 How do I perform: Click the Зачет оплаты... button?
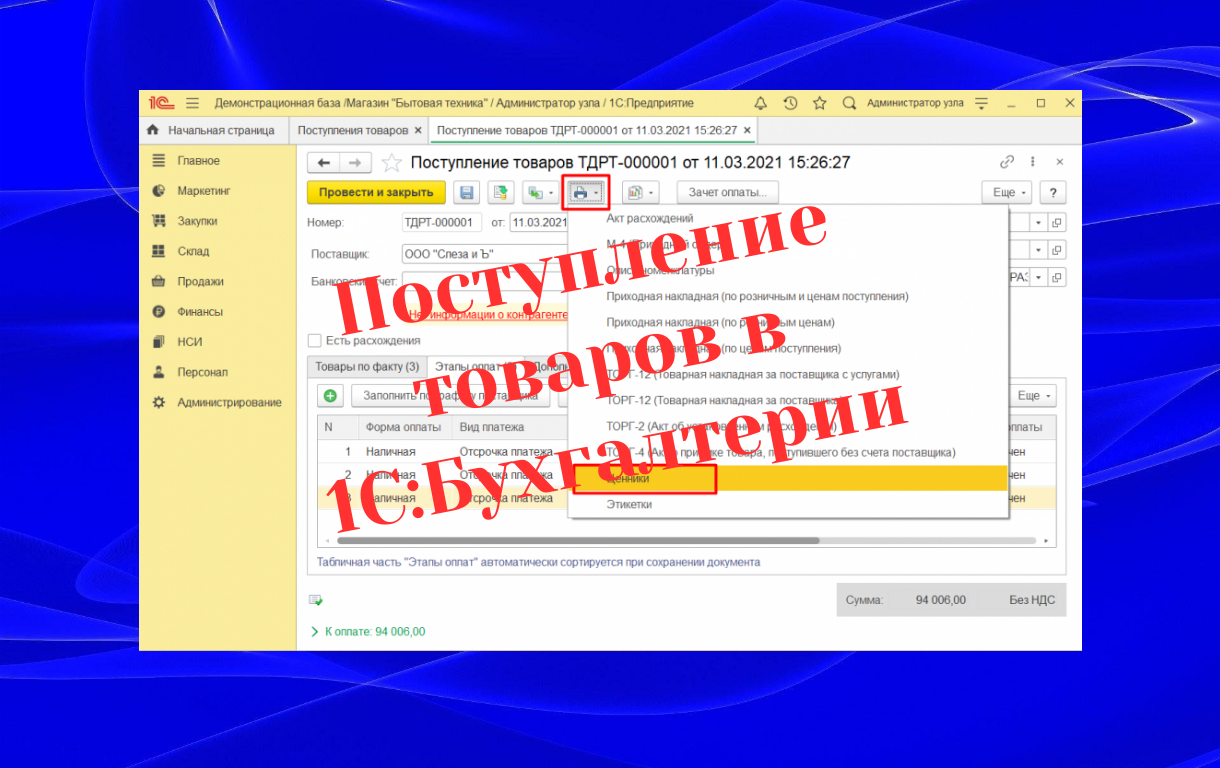click(x=727, y=192)
